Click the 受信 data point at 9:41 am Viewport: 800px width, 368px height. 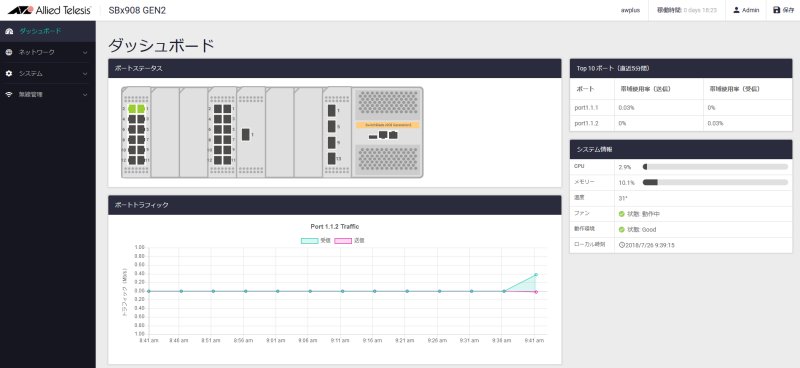click(536, 275)
